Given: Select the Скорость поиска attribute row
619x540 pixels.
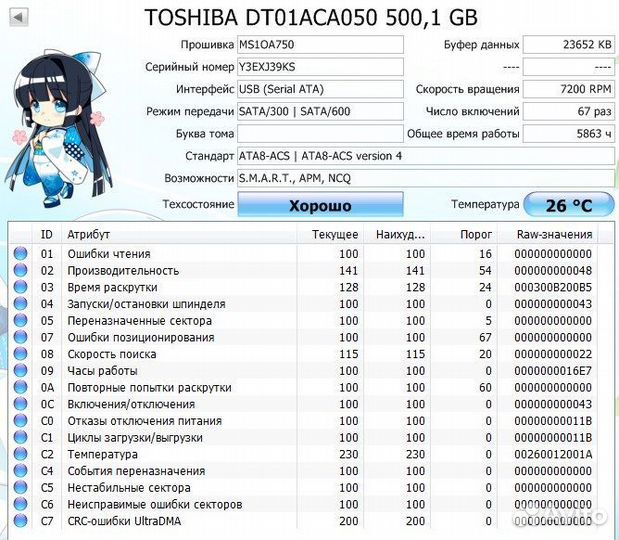Looking at the screenshot, I should pos(300,354).
